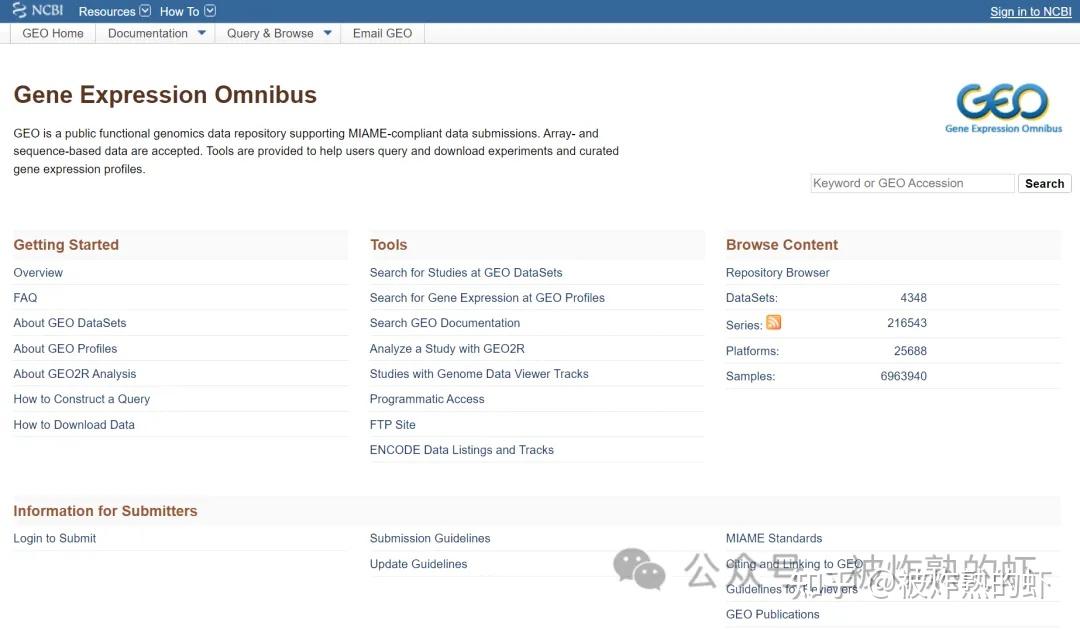This screenshot has height=629, width=1080.
Task: Click the Keyword or GEO Accession field
Action: click(x=912, y=183)
